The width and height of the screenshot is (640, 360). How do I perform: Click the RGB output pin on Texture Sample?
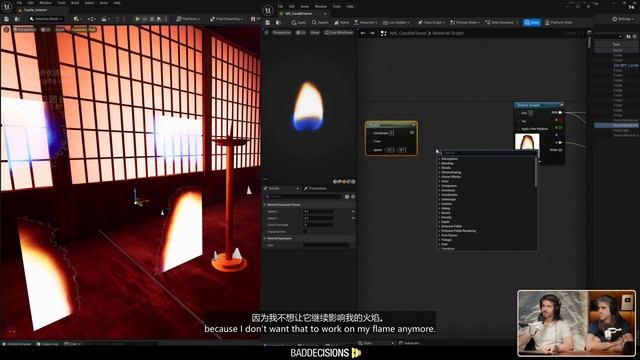coord(560,113)
